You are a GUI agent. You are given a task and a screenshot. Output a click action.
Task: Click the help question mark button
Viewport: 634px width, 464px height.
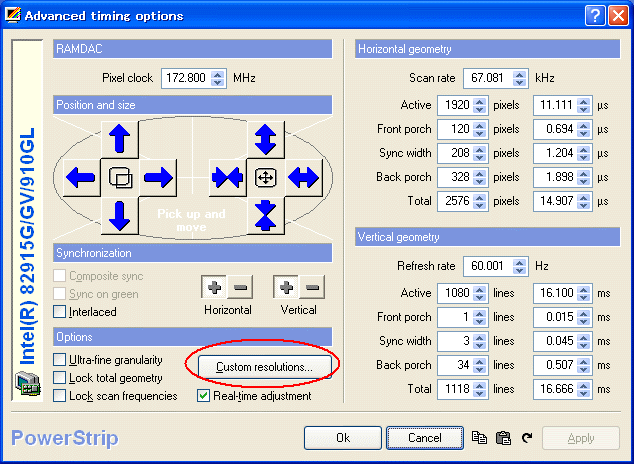pos(595,16)
